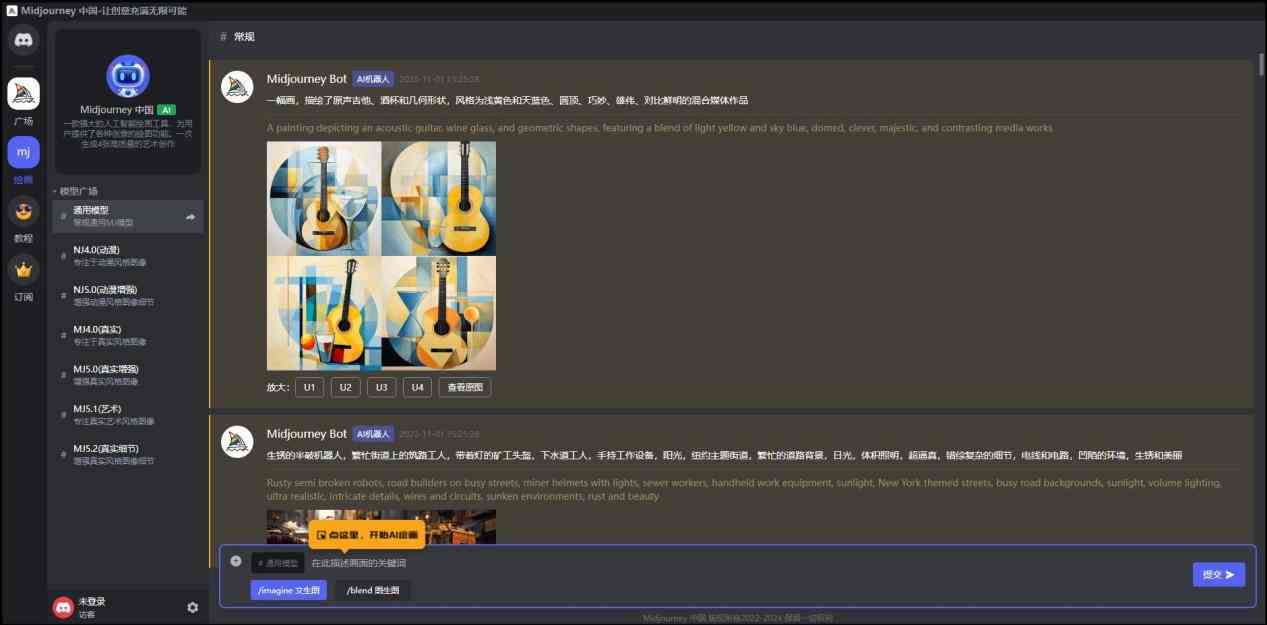This screenshot has height=625, width=1267.
Task: Click Midjourney Bot avatar on robot message
Action: [x=237, y=442]
